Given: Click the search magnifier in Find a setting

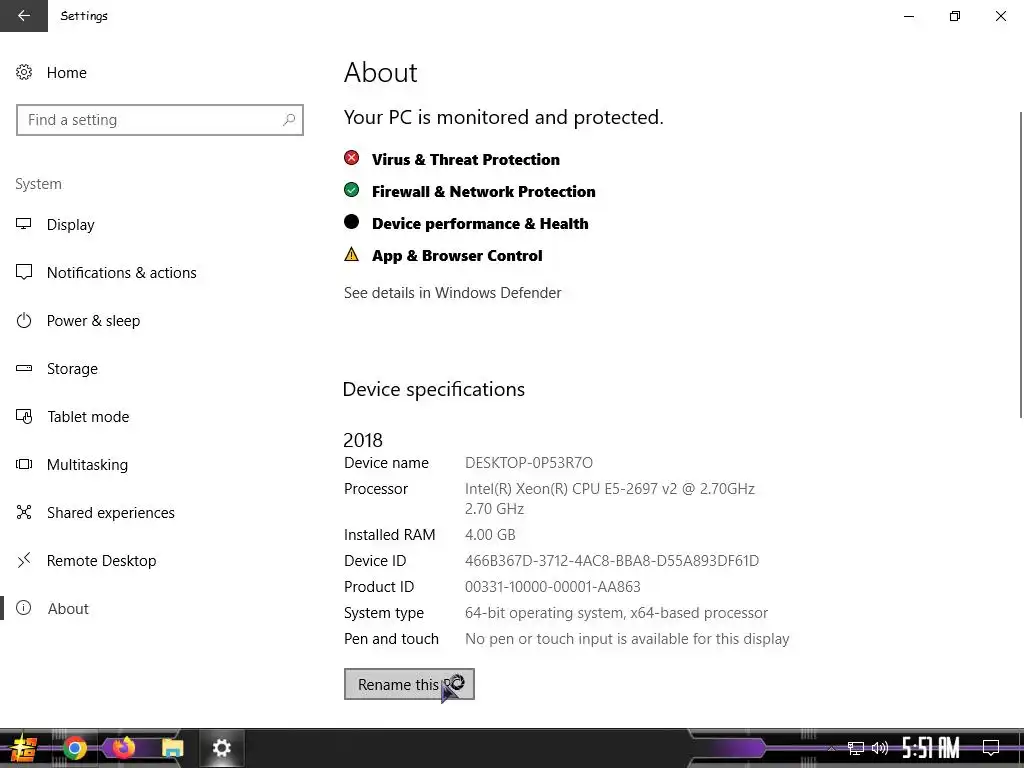Looking at the screenshot, I should 289,120.
